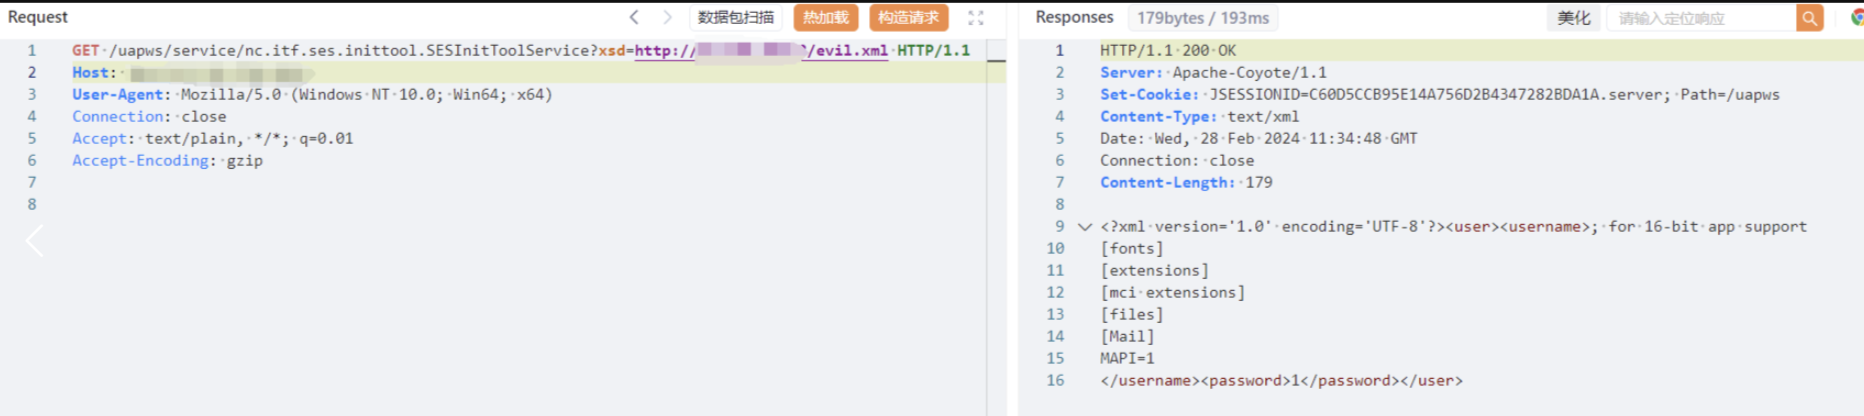Click the orange search magnifier icon
Viewport: 1864px width, 416px height.
[x=1810, y=18]
